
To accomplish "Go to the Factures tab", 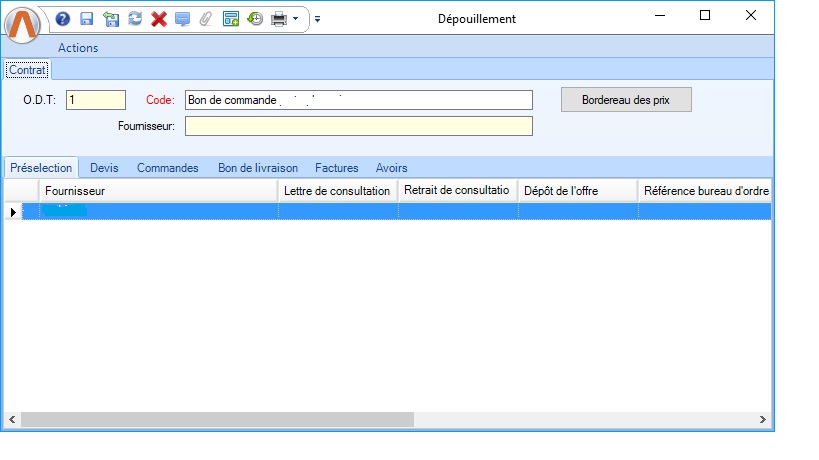I will coord(336,168).
